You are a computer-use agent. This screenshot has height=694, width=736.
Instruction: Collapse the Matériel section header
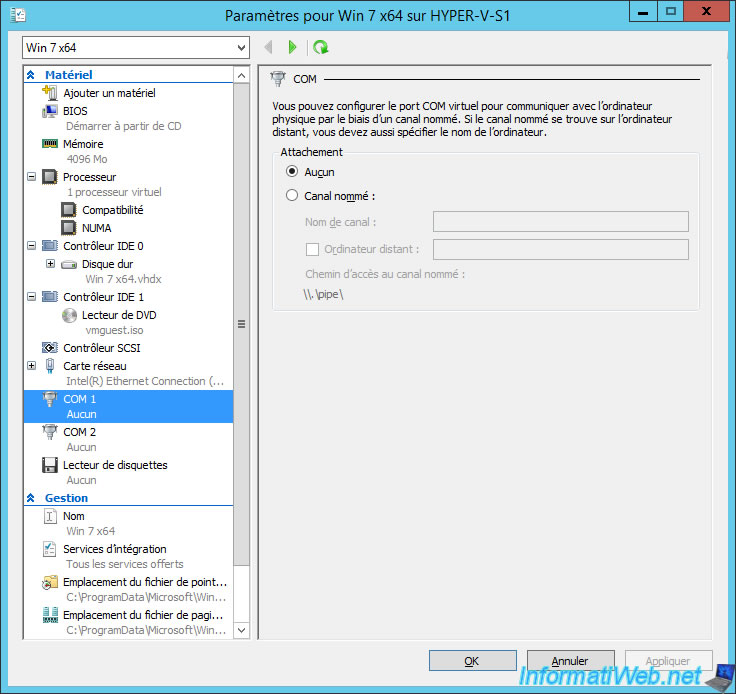tap(30, 75)
